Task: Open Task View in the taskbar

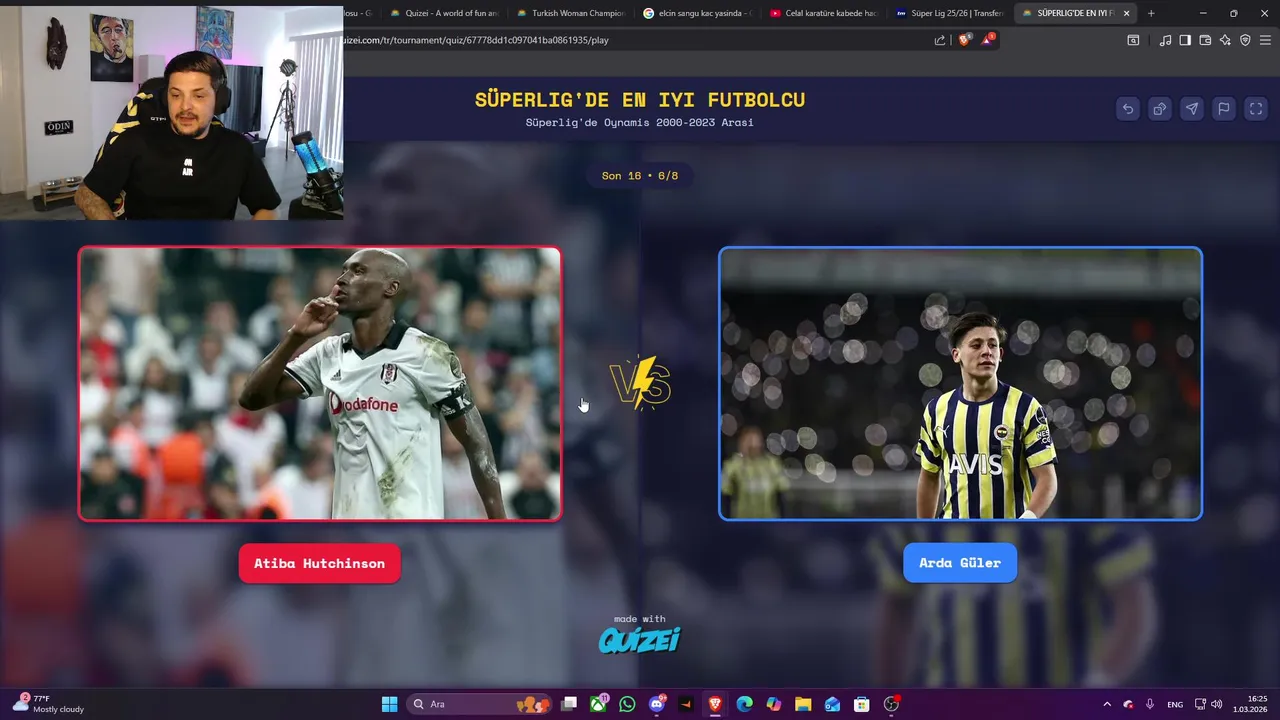Action: (x=569, y=704)
